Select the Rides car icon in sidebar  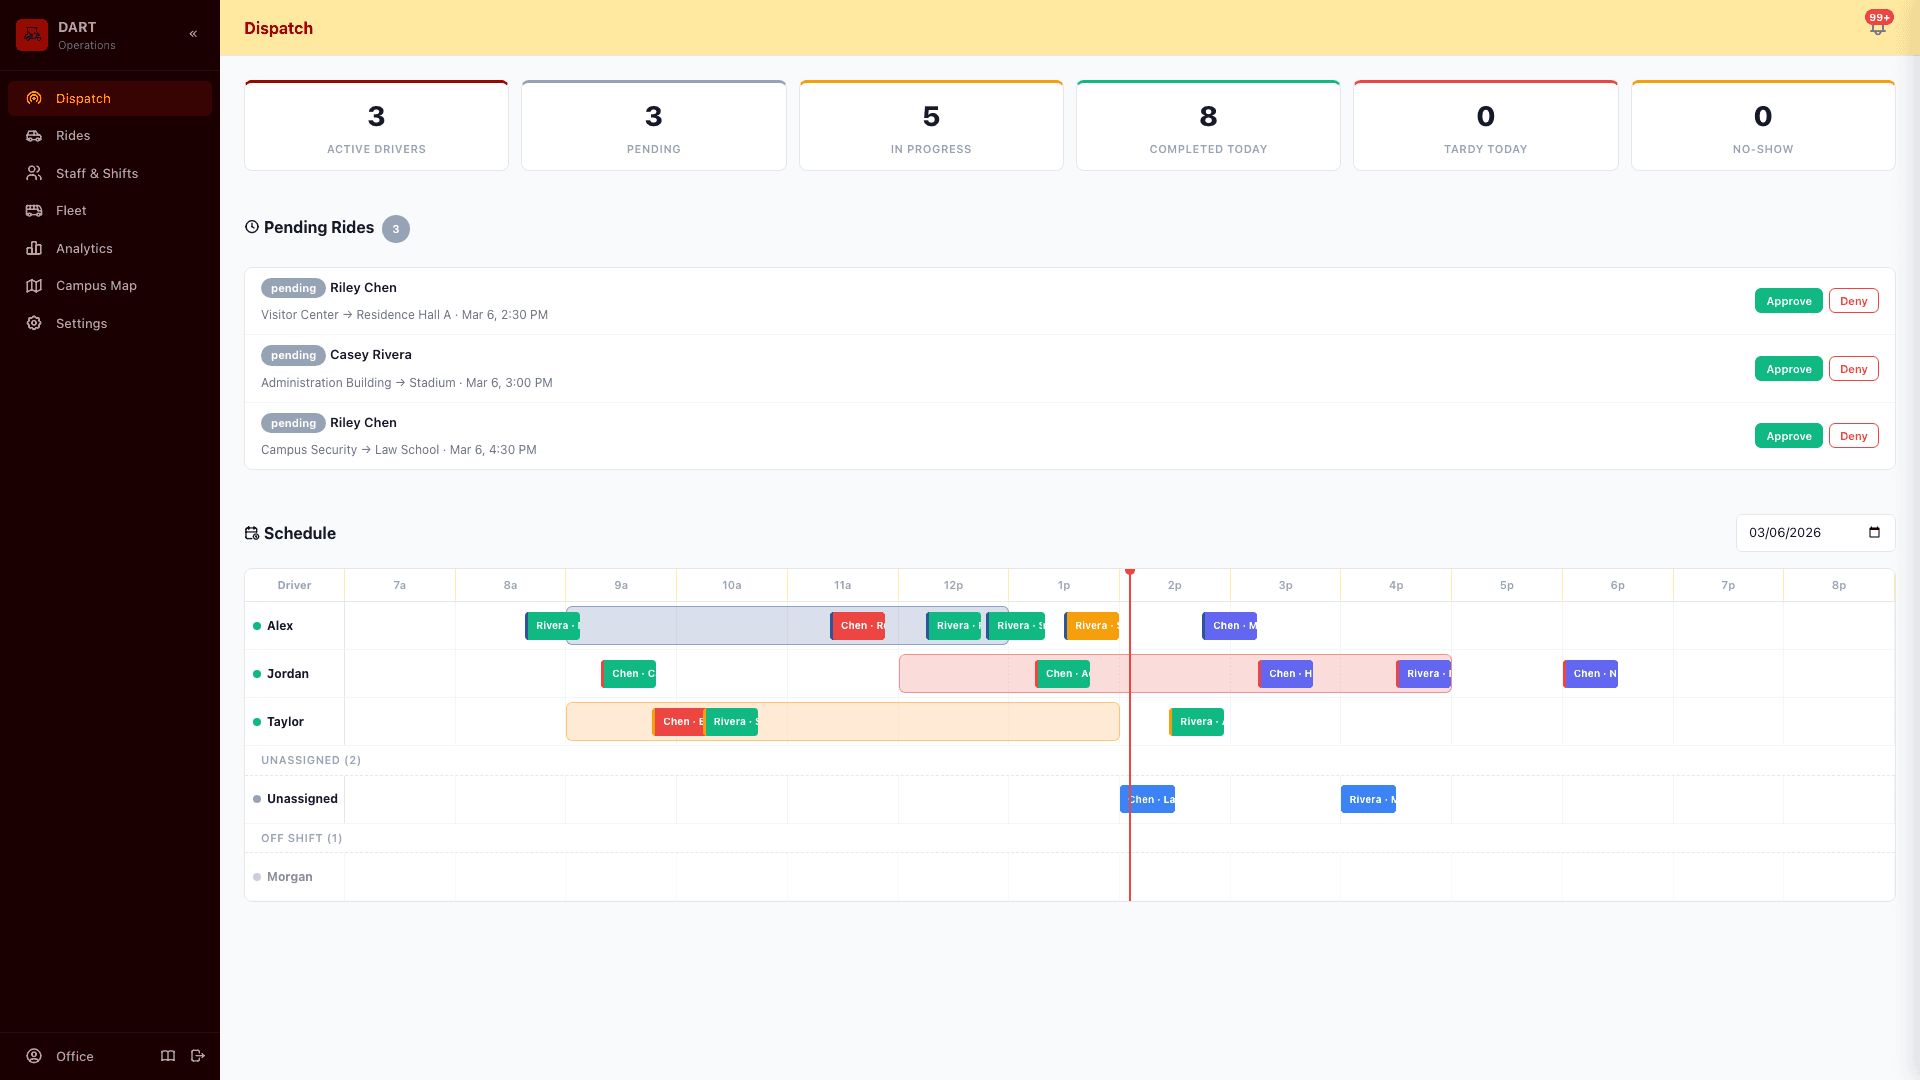click(35, 135)
